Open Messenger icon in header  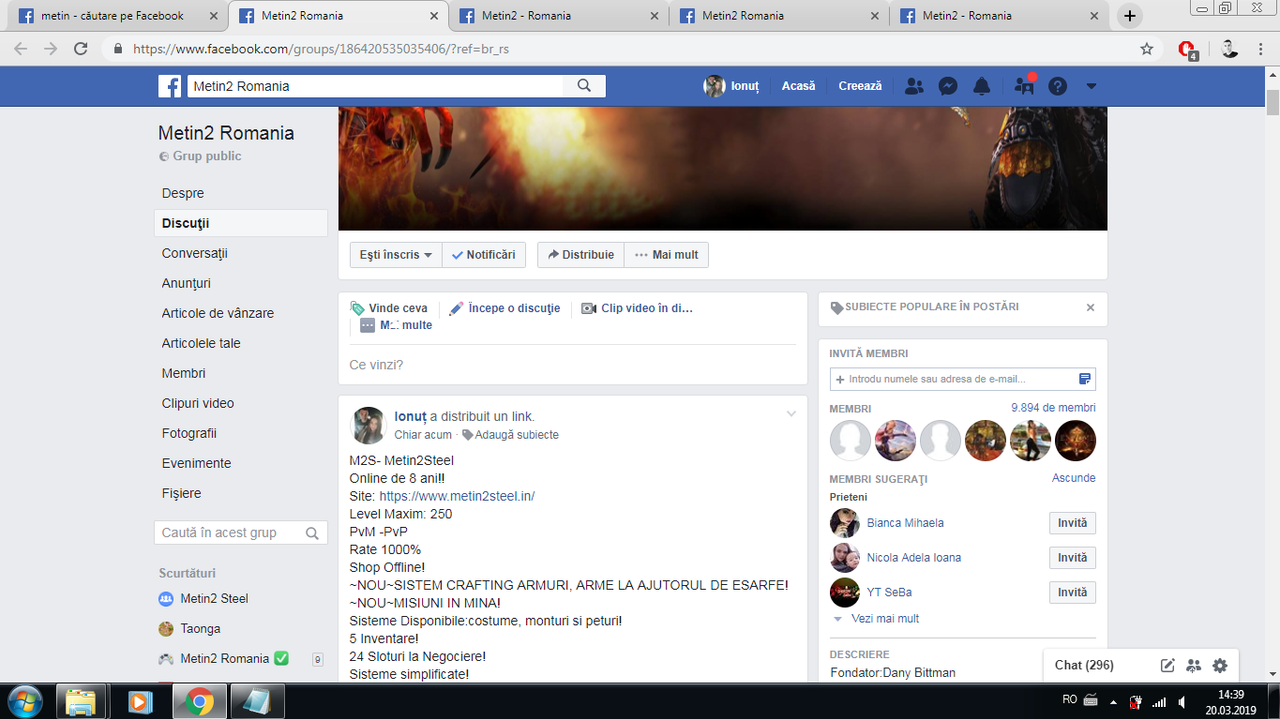tap(948, 86)
